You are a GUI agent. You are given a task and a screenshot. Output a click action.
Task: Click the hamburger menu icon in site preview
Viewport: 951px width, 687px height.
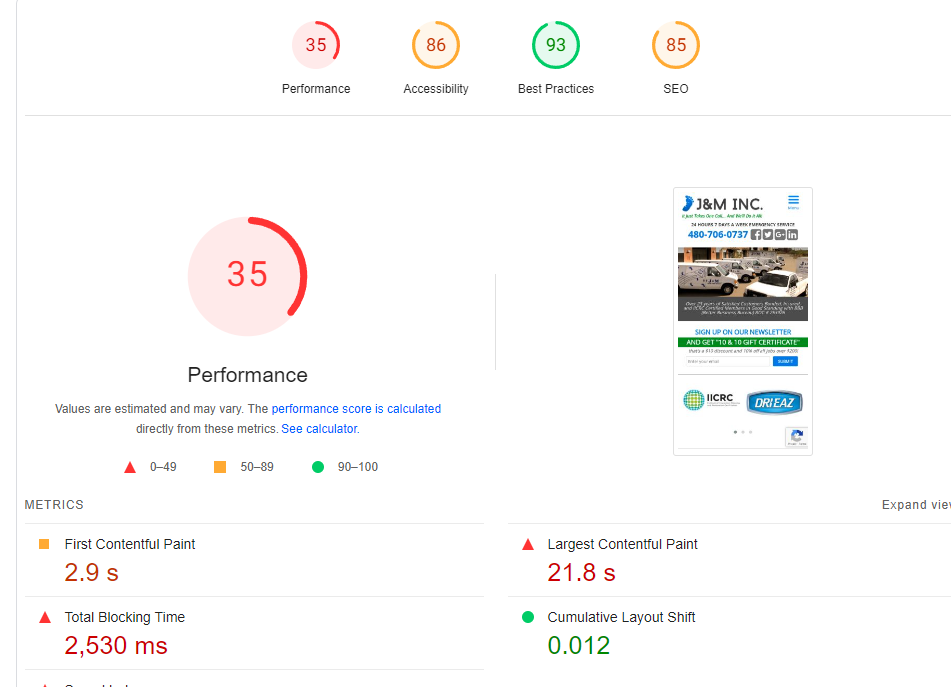[793, 202]
